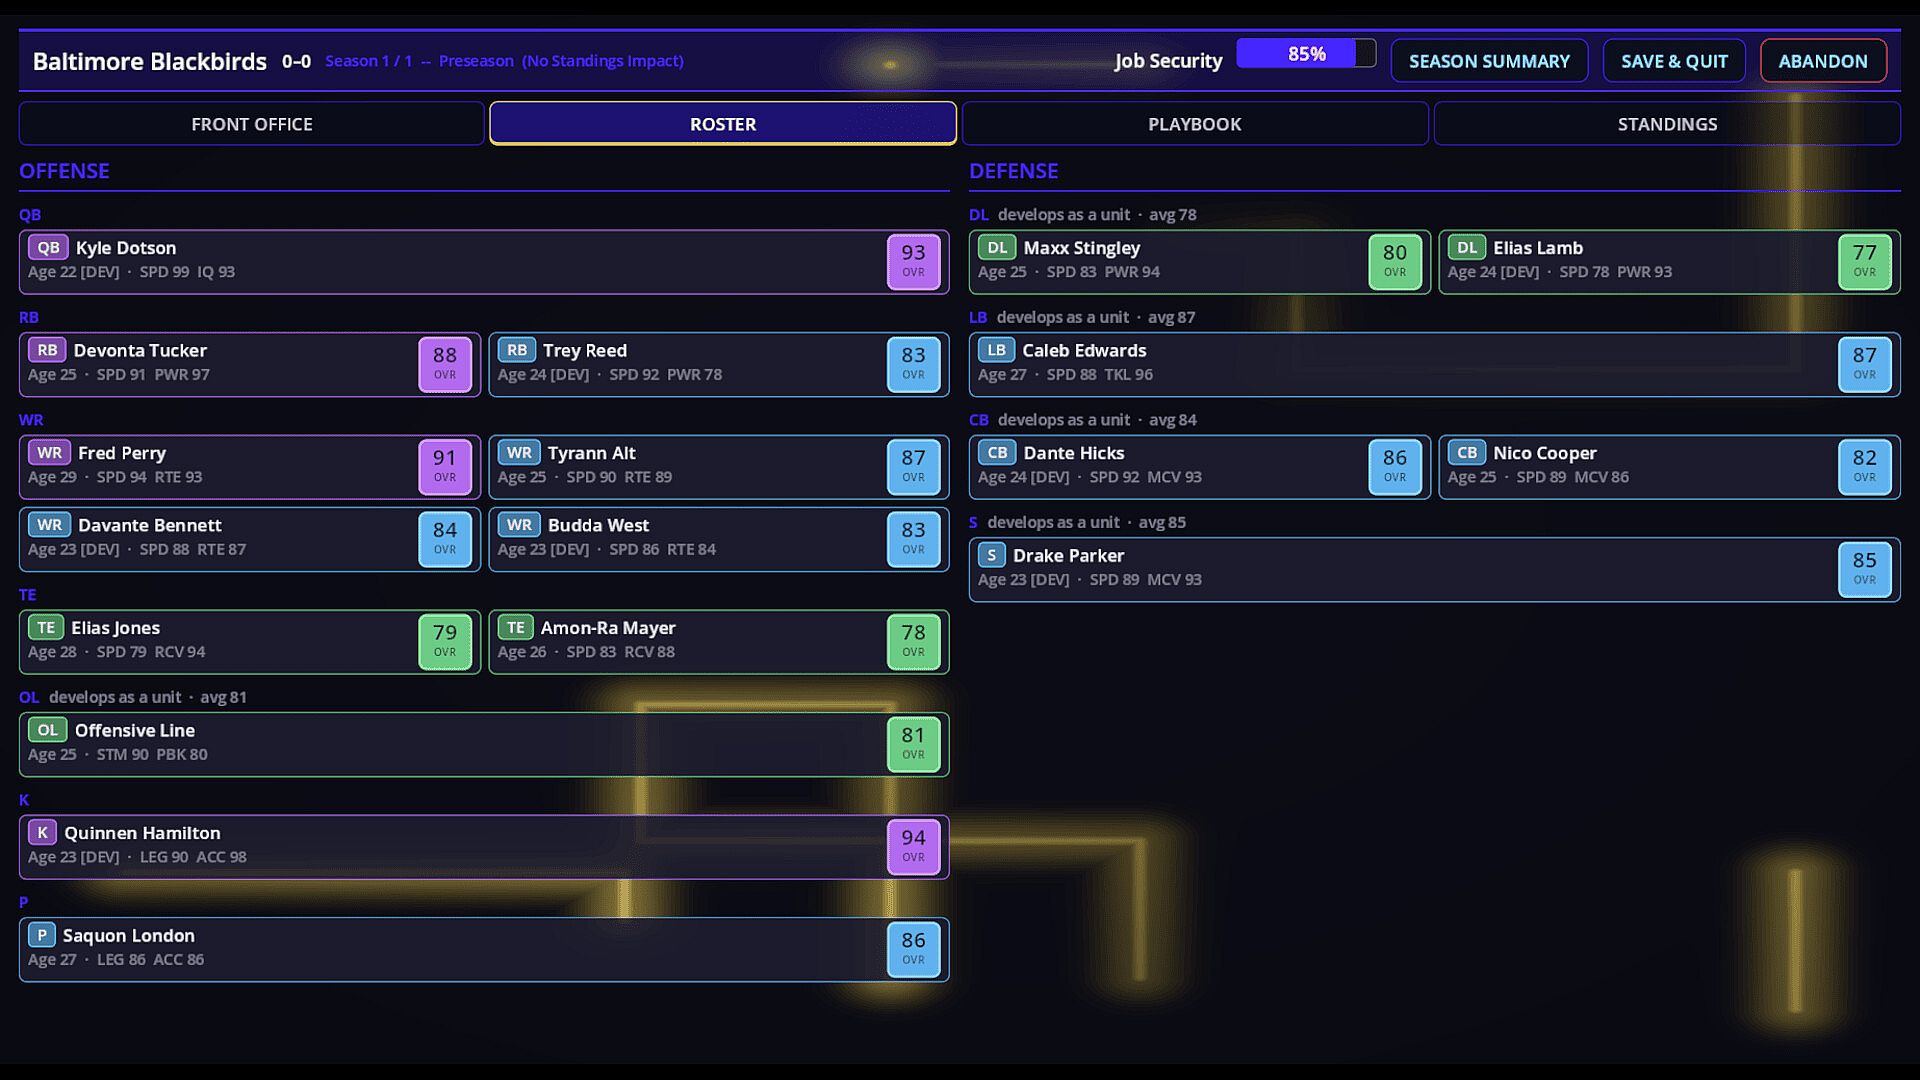
Task: Click Fred Perry's 91 OVR rating
Action: pyautogui.click(x=445, y=467)
